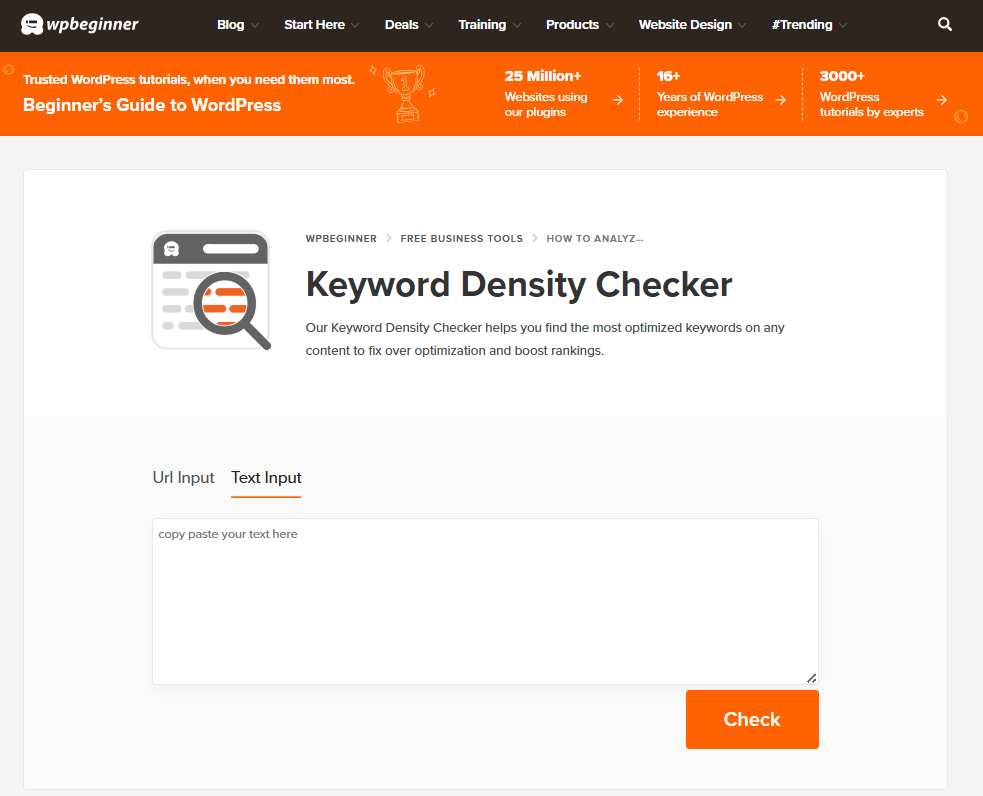Click the WPBEGINNER breadcrumb link
The width and height of the screenshot is (983, 796).
coord(341,239)
